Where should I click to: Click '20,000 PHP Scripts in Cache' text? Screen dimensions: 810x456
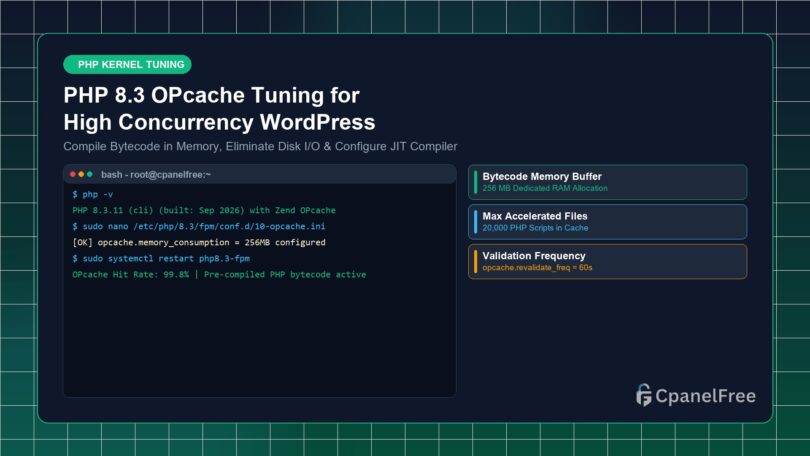(x=535, y=228)
